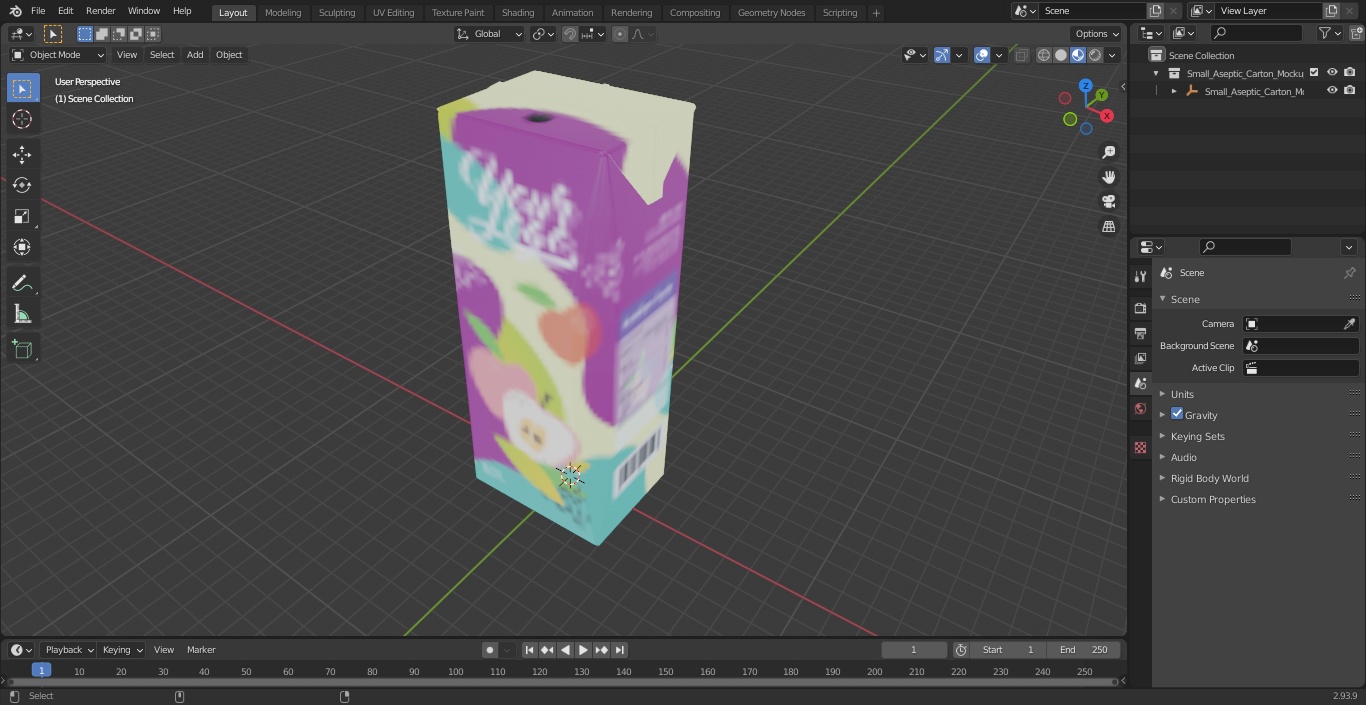The image size is (1366, 705).
Task: Click the zoom view magnifier icon
Action: pos(1108,152)
